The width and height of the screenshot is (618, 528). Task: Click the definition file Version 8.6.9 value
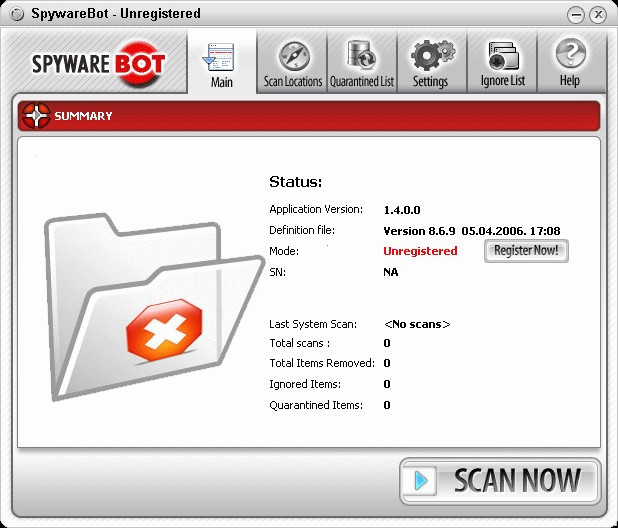click(472, 231)
